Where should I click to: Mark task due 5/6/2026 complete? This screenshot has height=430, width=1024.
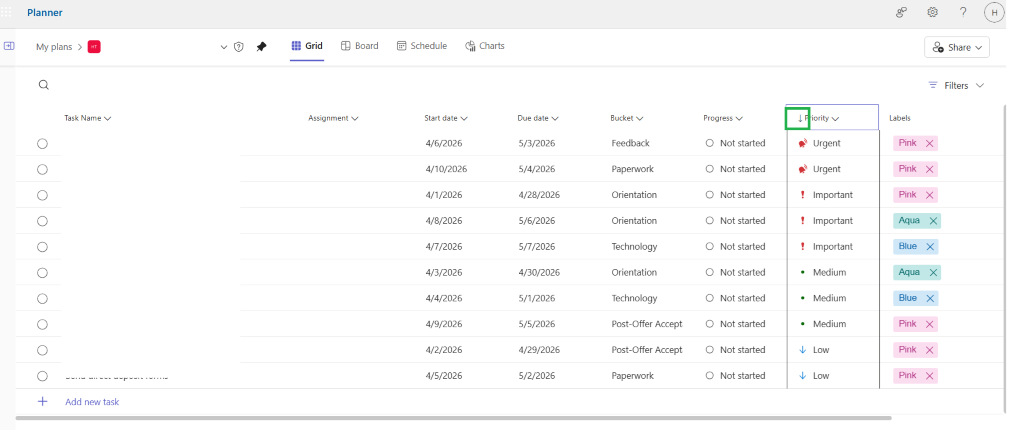[x=42, y=221]
